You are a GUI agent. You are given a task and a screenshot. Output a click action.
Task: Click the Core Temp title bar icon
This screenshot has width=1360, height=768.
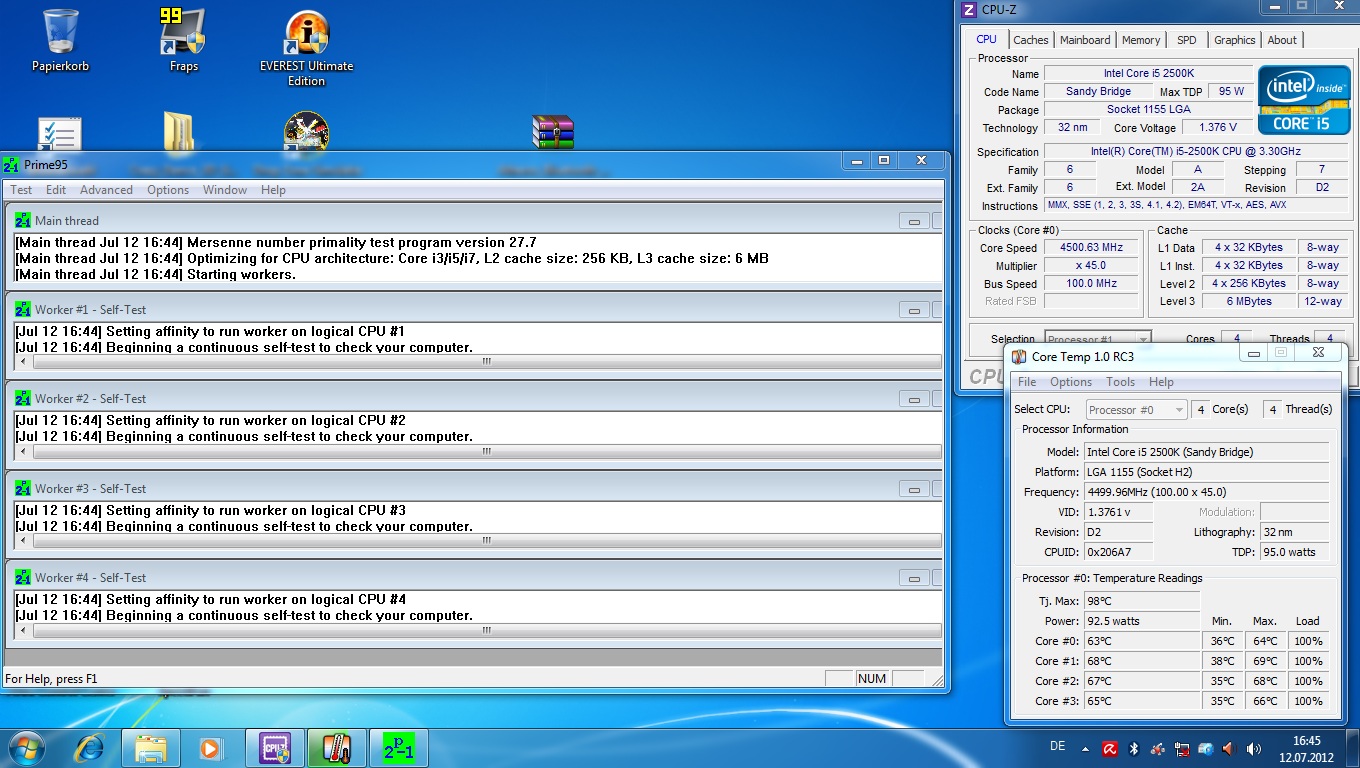pyautogui.click(x=1019, y=356)
